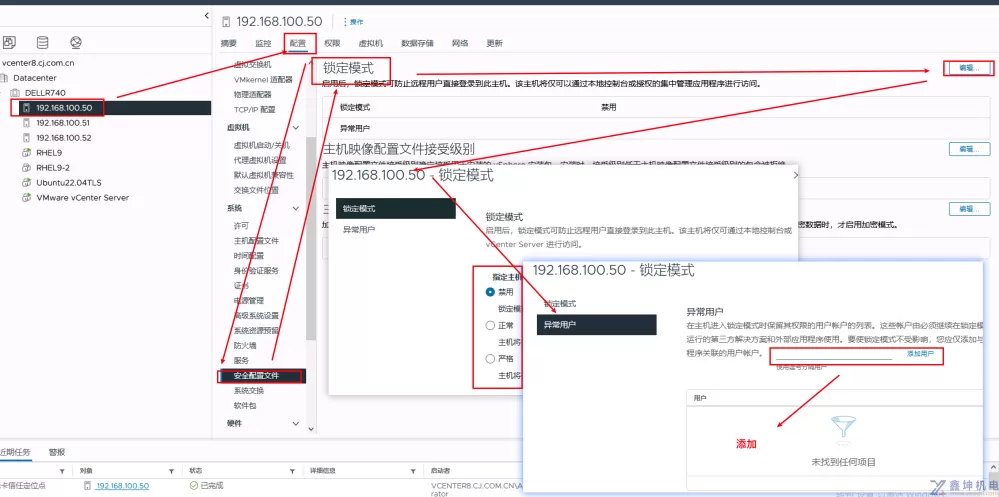Switch to the 摘要 tab
Image resolution: width=999 pixels, height=497 pixels.
[228, 43]
